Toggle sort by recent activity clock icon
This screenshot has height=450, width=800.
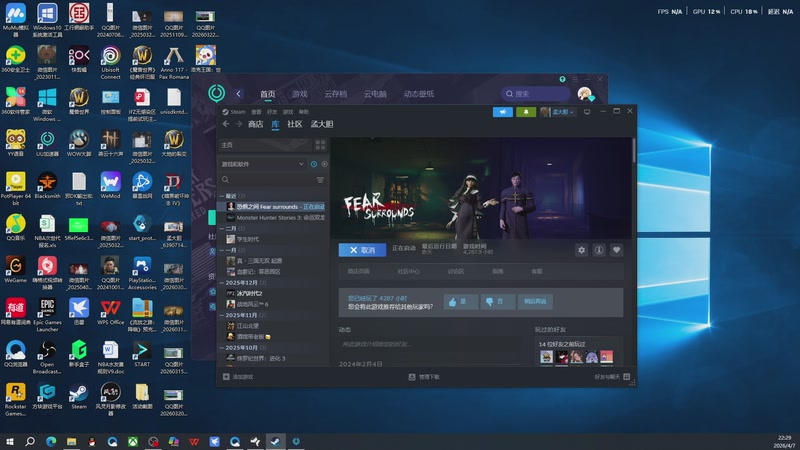pos(313,164)
